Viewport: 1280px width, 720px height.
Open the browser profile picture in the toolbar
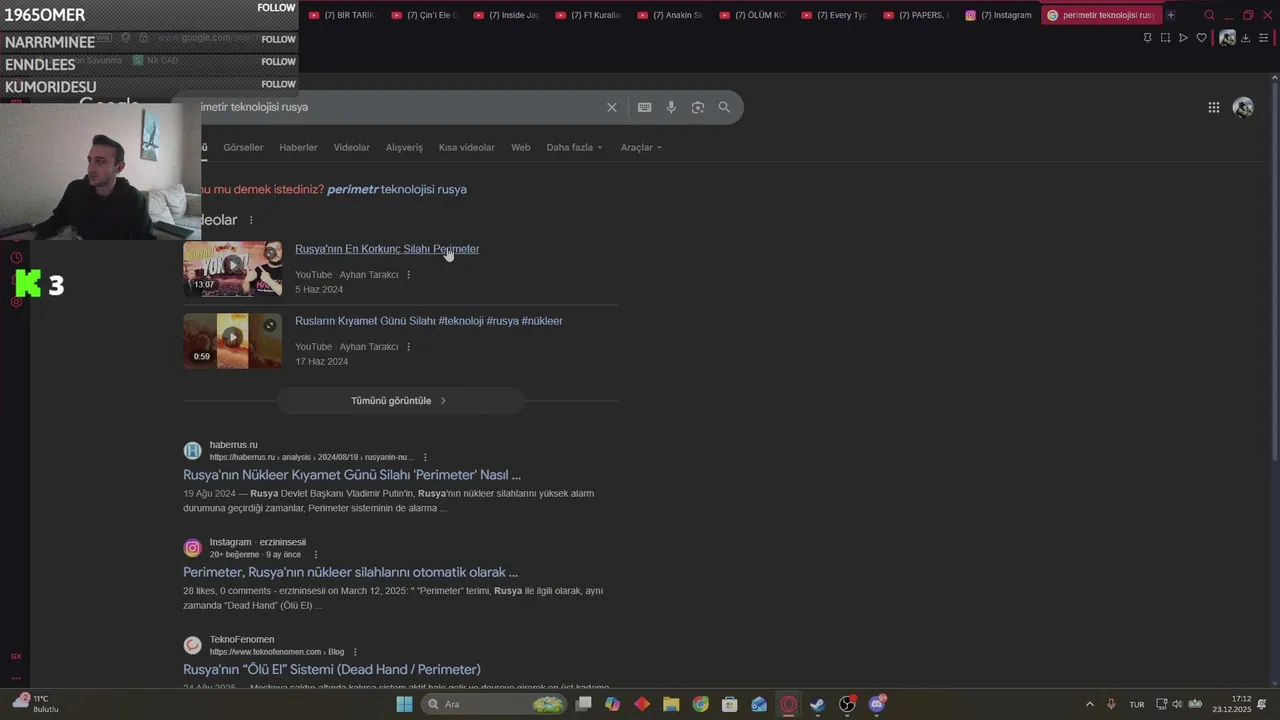click(1227, 38)
